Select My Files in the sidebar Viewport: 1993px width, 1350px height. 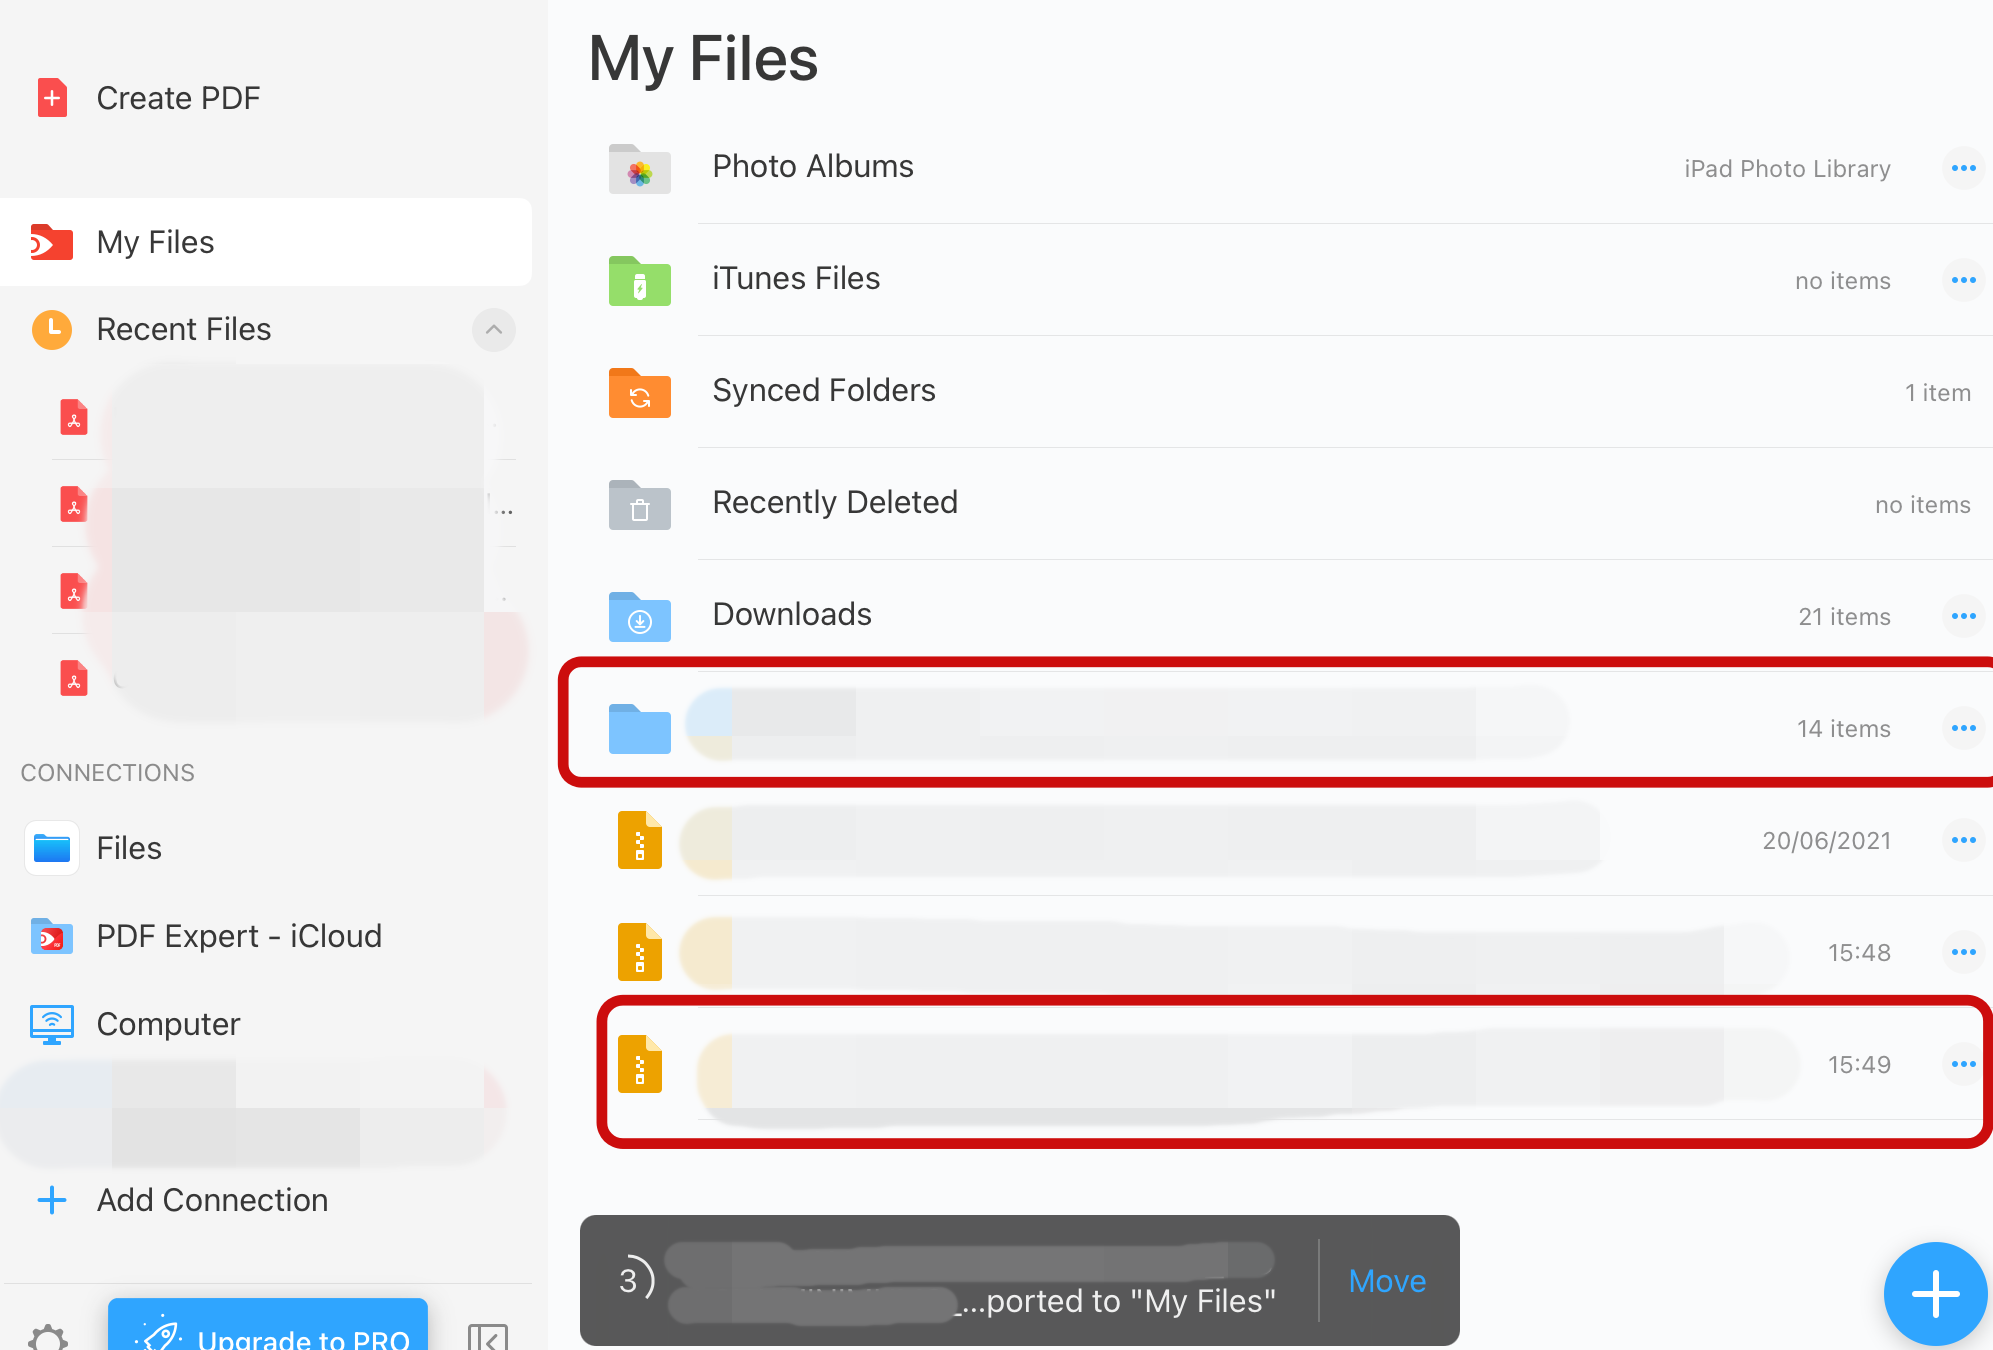point(155,242)
